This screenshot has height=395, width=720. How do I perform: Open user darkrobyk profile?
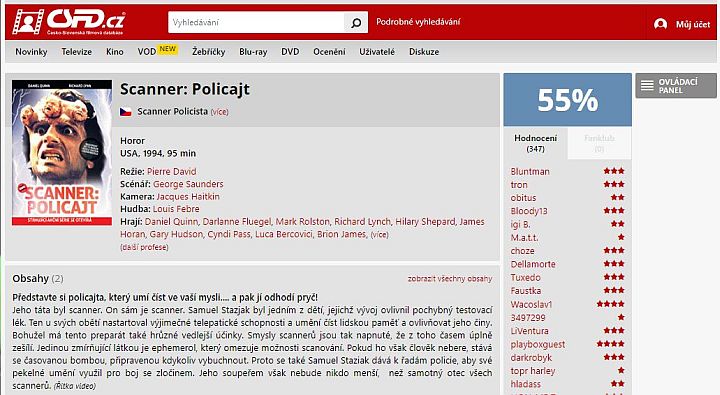(x=531, y=357)
